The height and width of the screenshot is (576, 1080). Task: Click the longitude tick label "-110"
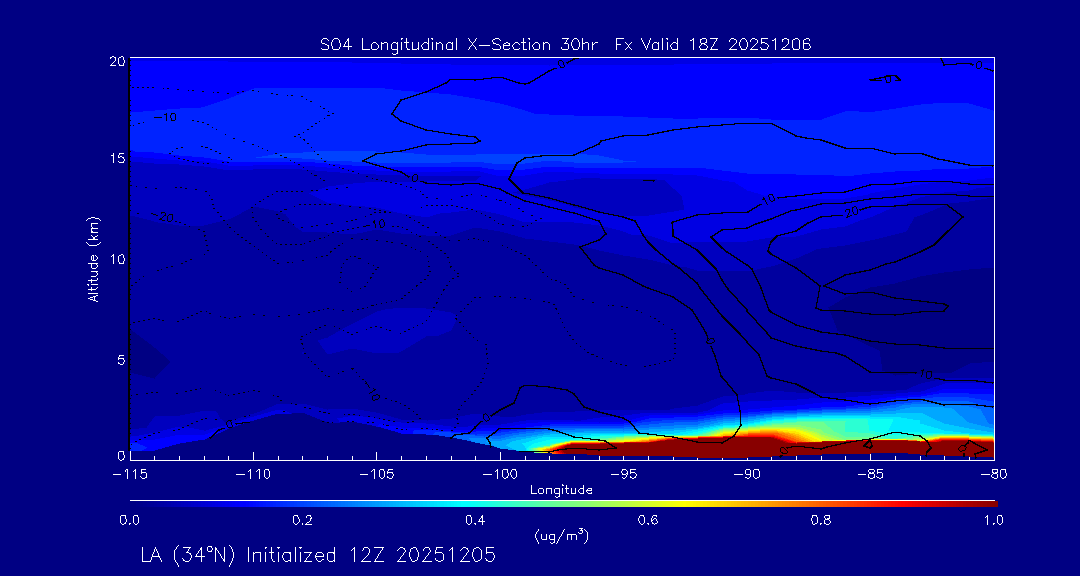(x=253, y=475)
